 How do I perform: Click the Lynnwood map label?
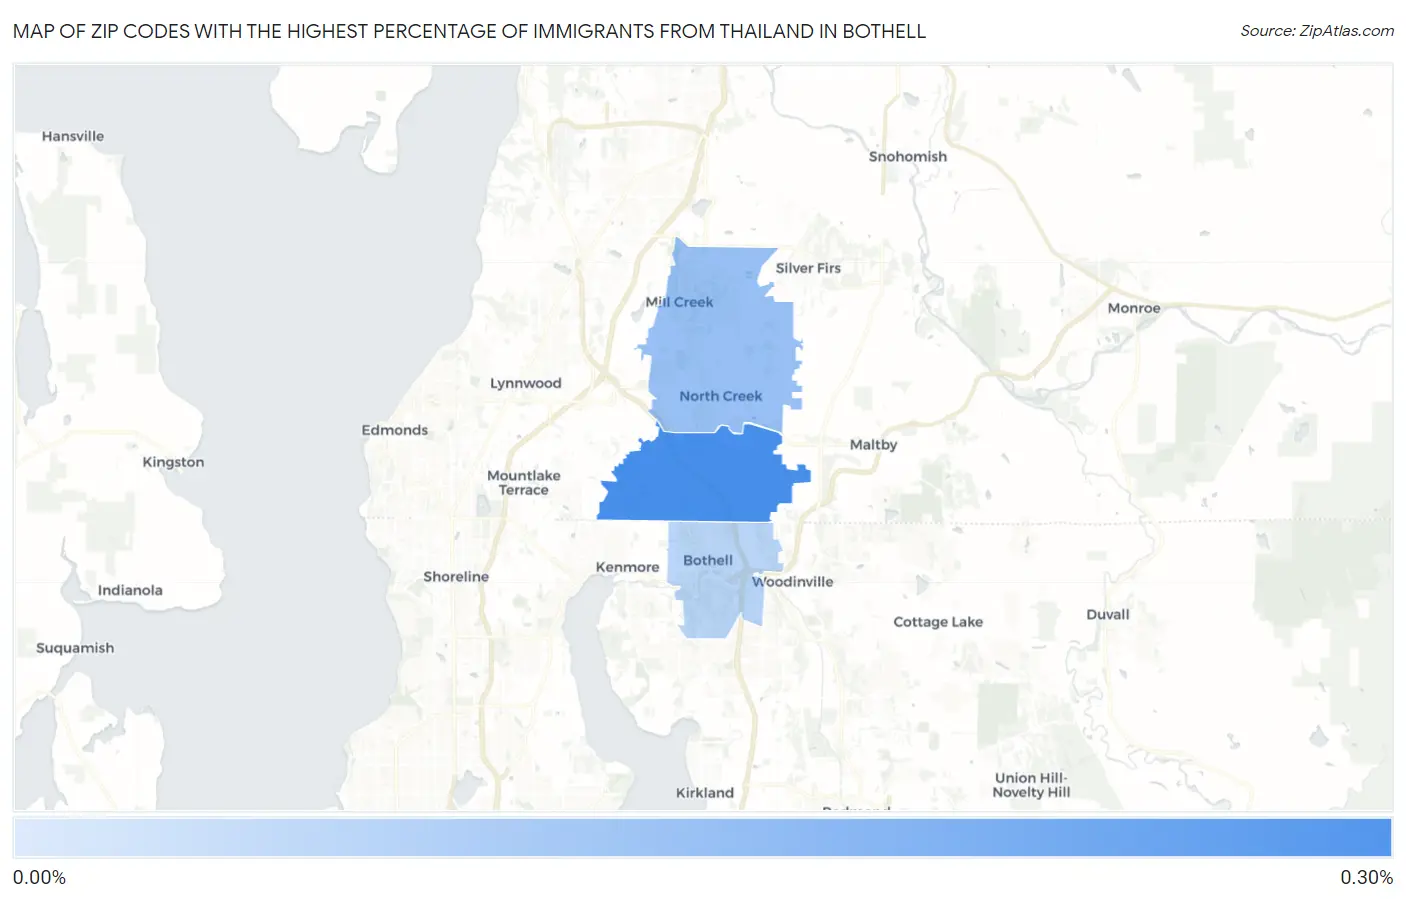pos(525,383)
